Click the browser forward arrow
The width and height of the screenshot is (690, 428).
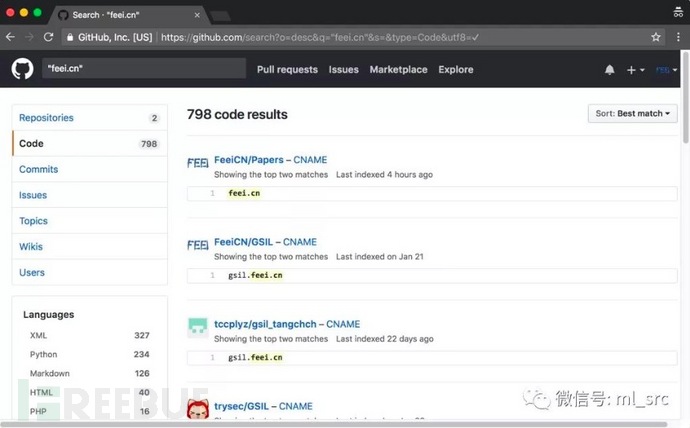tap(29, 37)
